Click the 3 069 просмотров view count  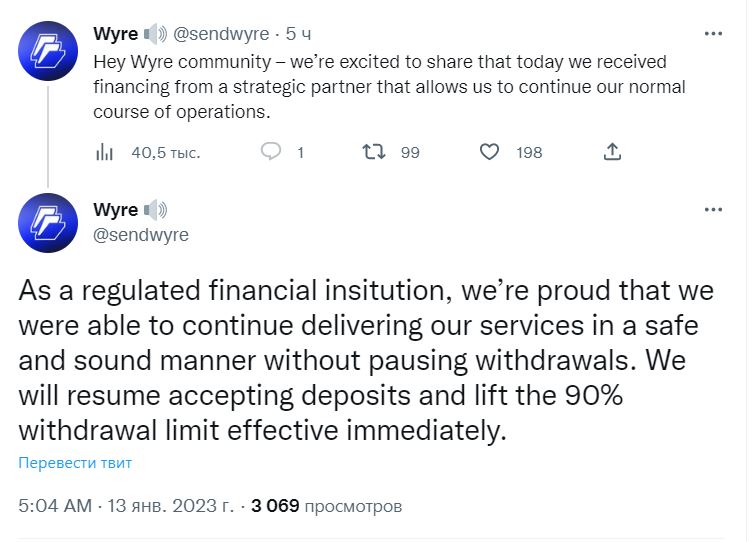pos(326,506)
